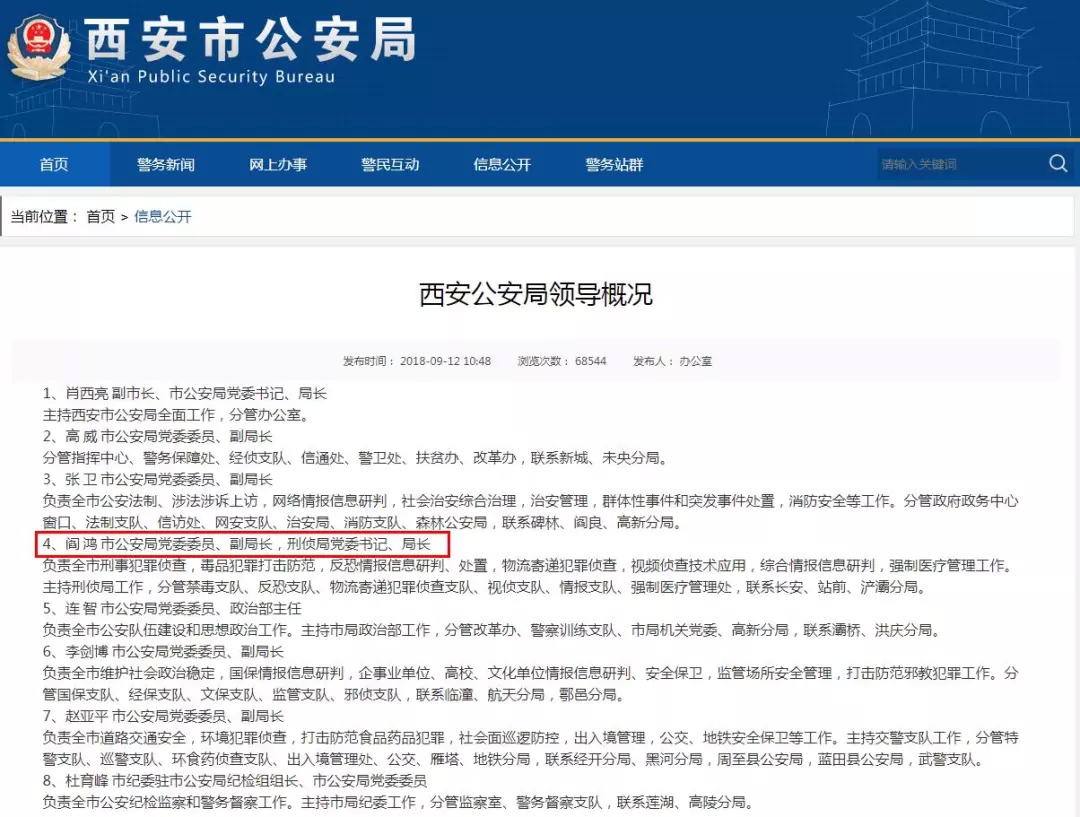1080x817 pixels.
Task: Click the line starting 窗口、法制支队
Action: coord(363,522)
